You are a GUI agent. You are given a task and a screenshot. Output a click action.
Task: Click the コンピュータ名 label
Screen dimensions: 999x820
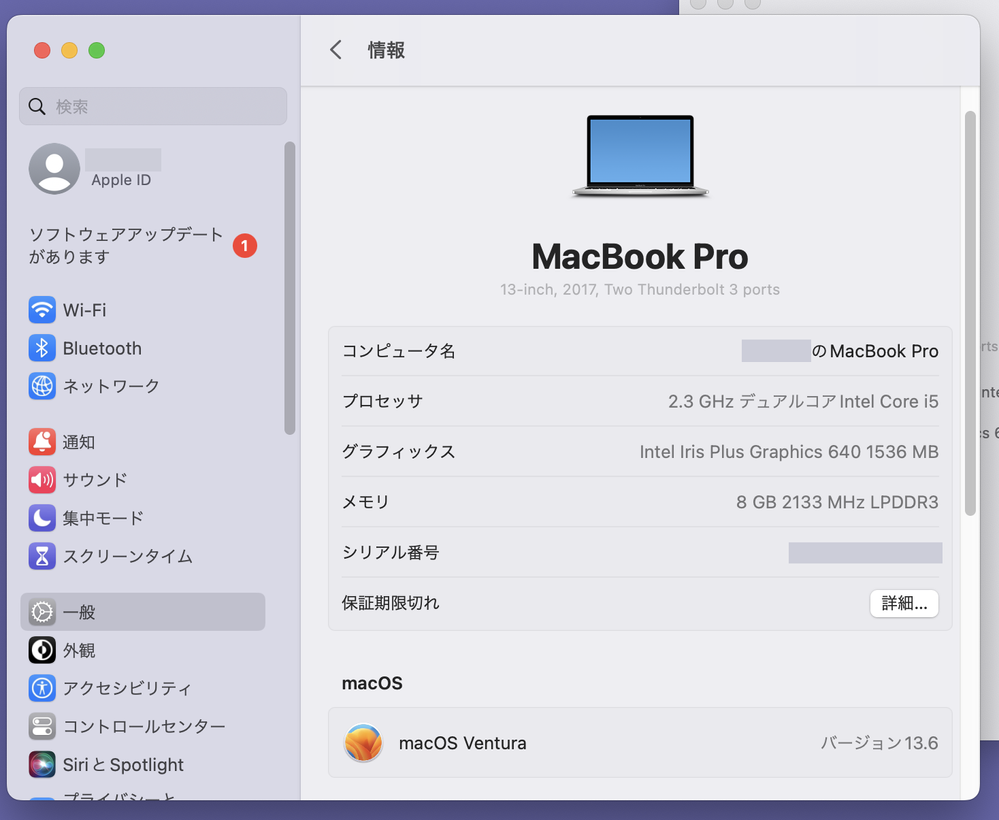399,351
